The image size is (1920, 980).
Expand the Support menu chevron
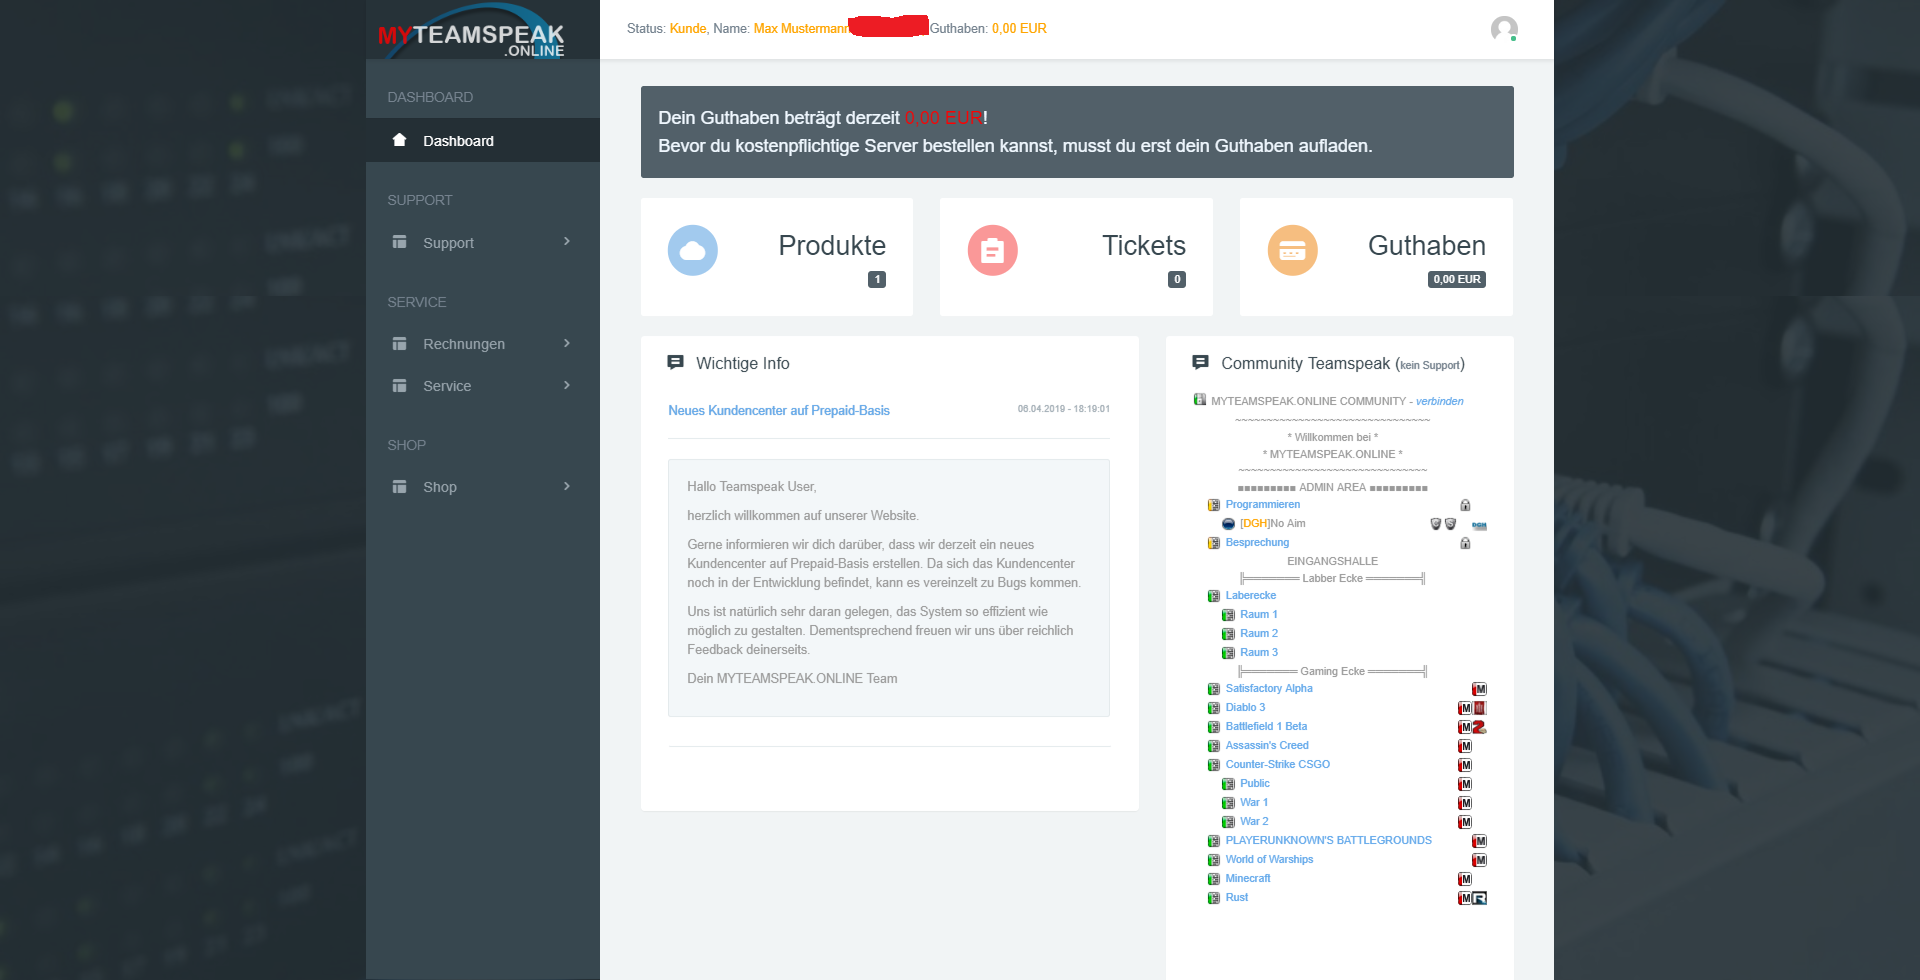(x=567, y=242)
